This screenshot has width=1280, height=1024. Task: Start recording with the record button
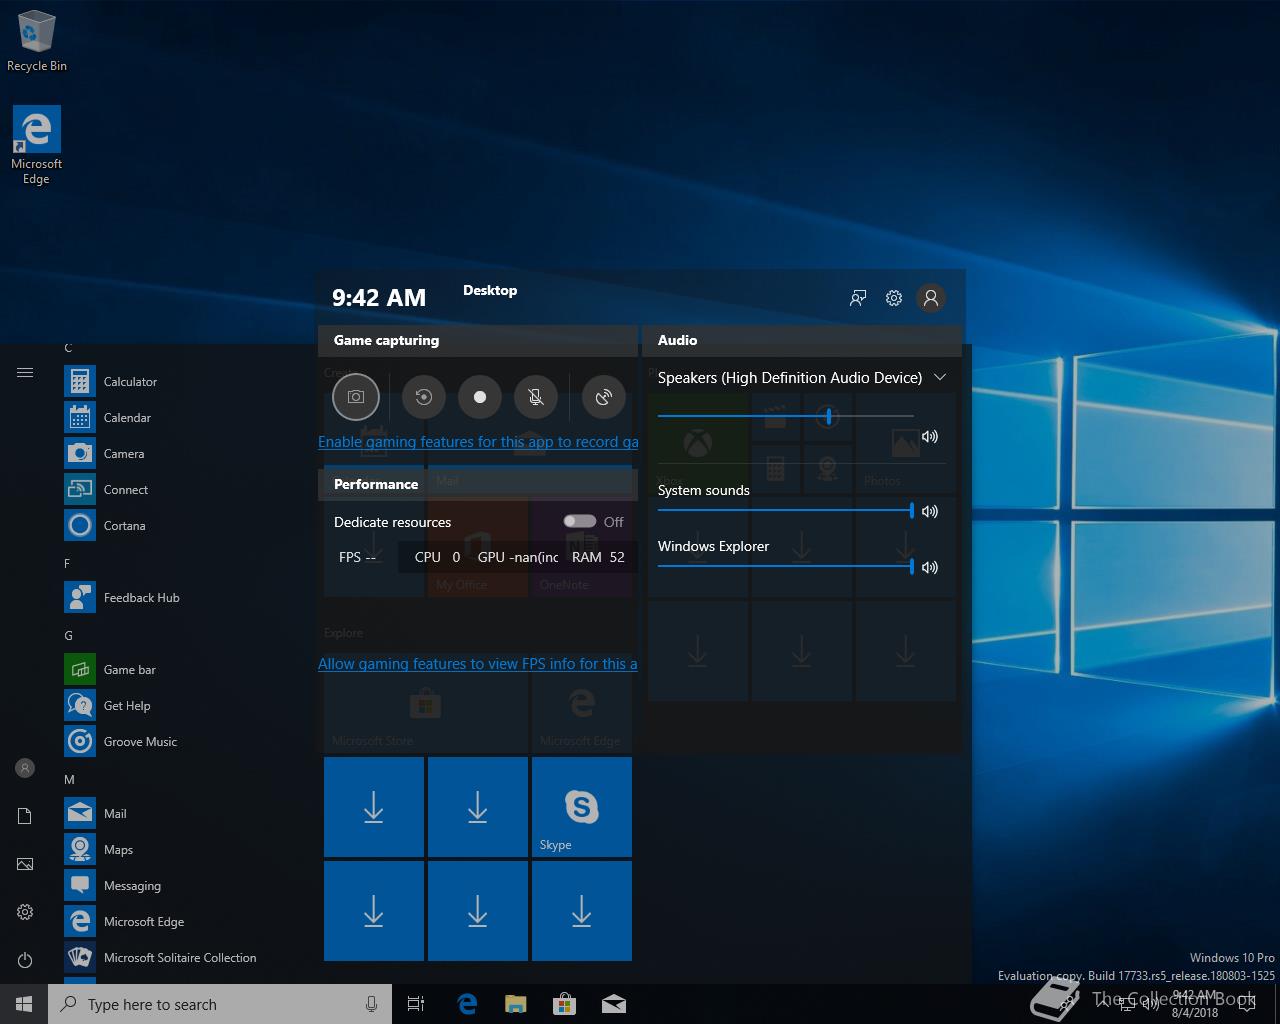[x=480, y=397]
